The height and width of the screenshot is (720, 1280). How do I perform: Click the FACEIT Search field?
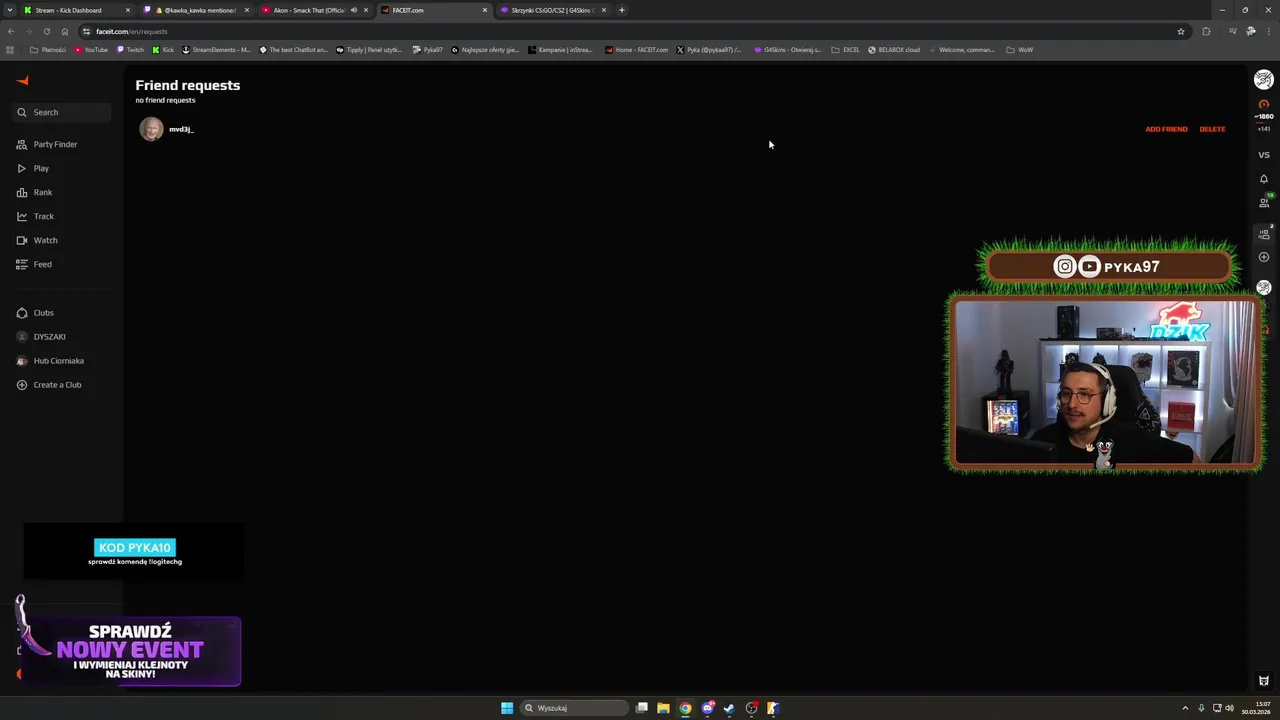(61, 112)
